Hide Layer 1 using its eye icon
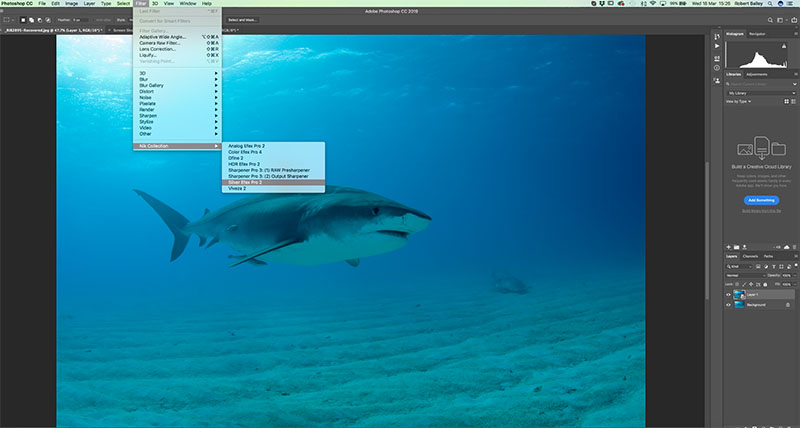 727,294
